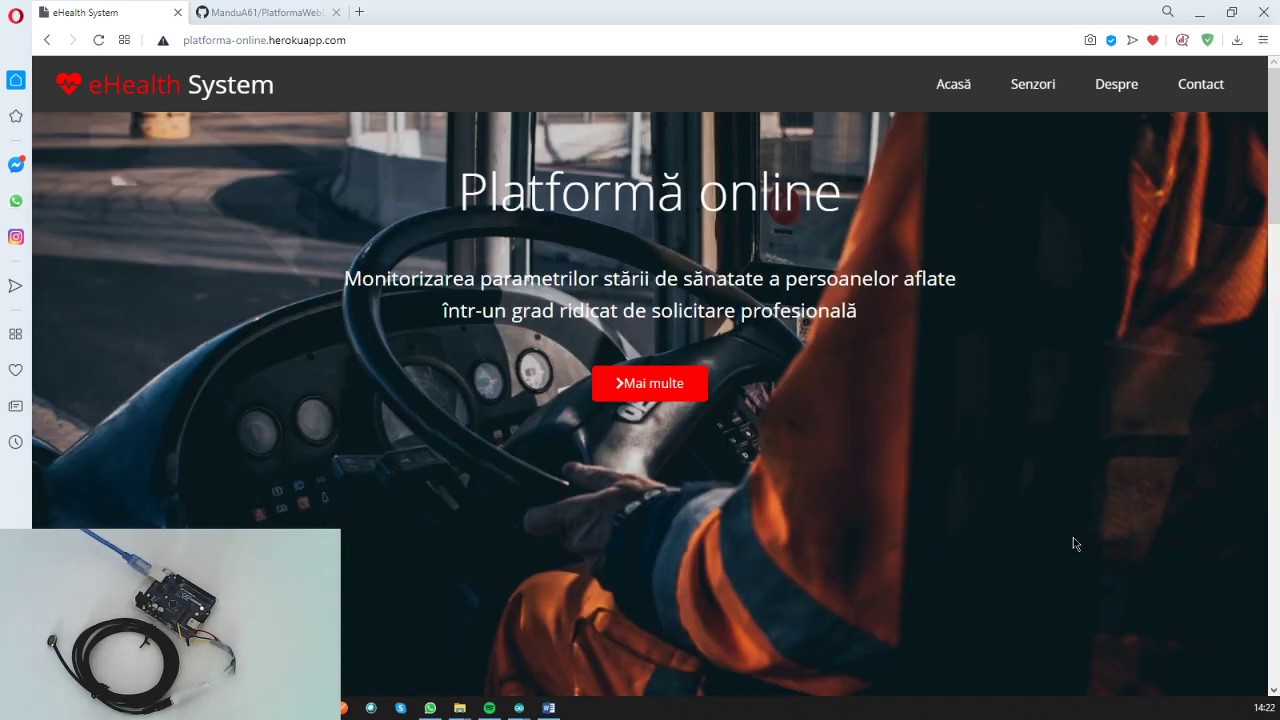Reload the current page

pyautogui.click(x=98, y=40)
